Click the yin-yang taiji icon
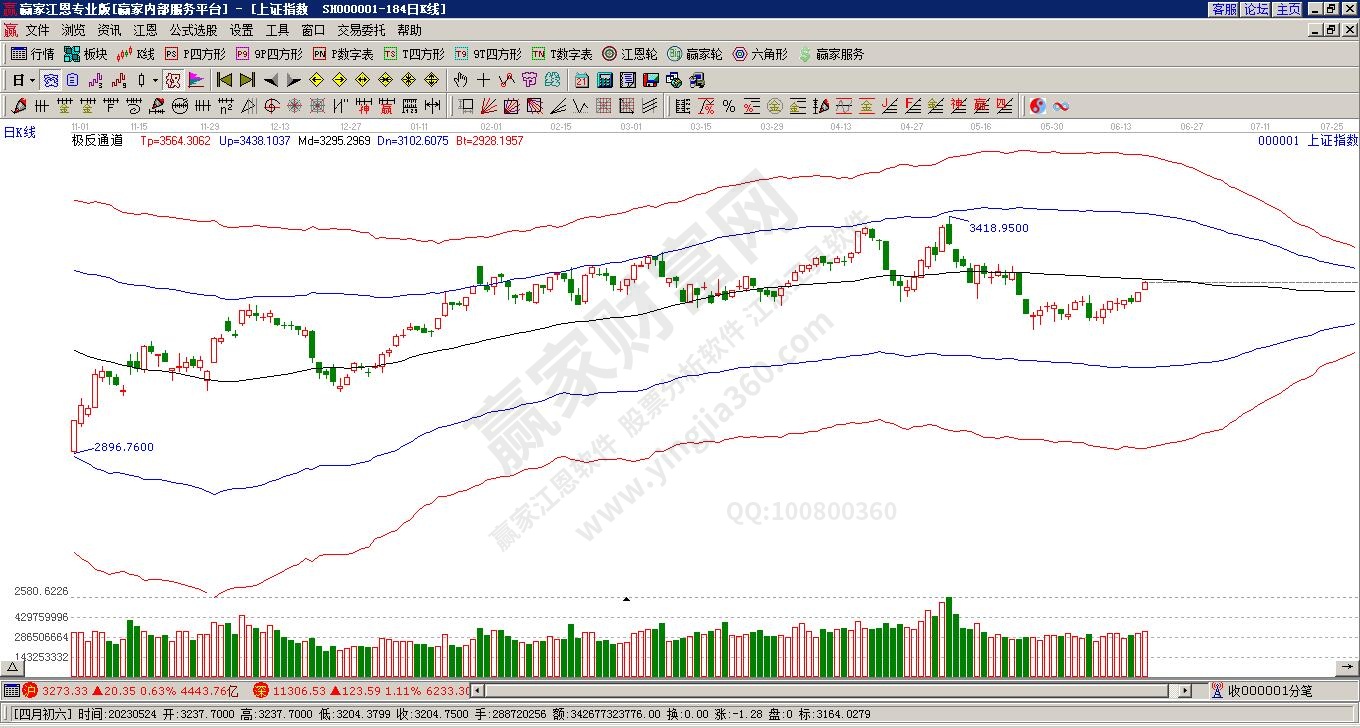1360x728 pixels. [x=1037, y=106]
